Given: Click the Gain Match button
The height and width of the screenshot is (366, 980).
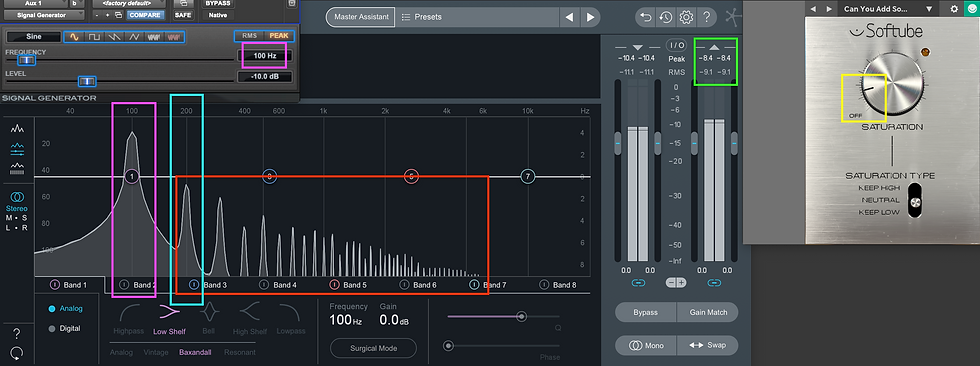Looking at the screenshot, I should coord(708,312).
